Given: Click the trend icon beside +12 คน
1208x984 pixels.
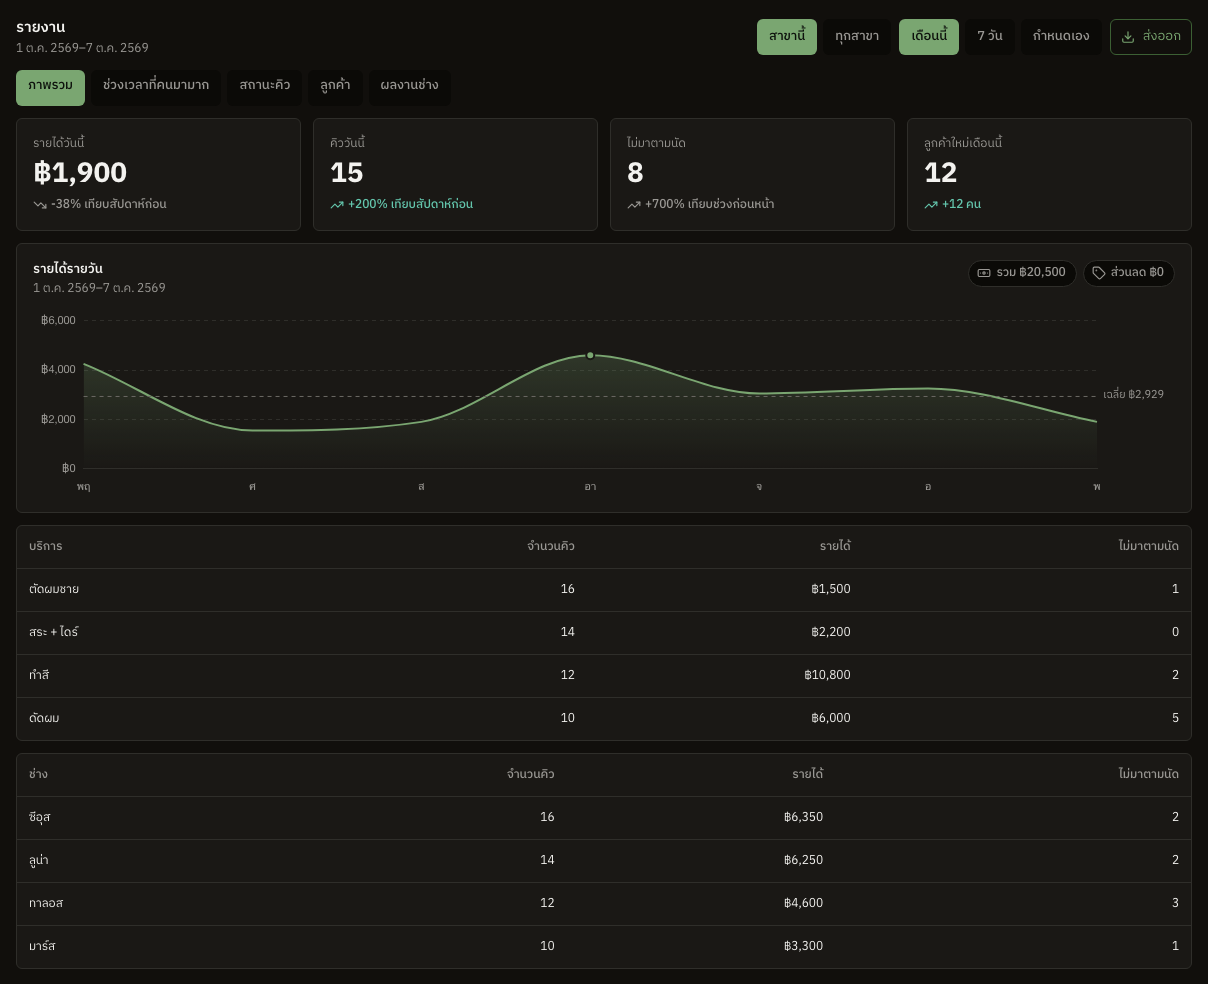Looking at the screenshot, I should pyautogui.click(x=931, y=205).
